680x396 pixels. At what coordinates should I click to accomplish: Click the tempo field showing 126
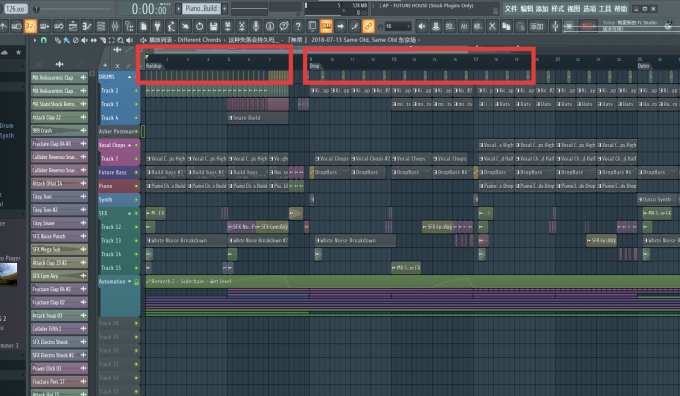(x=16, y=8)
